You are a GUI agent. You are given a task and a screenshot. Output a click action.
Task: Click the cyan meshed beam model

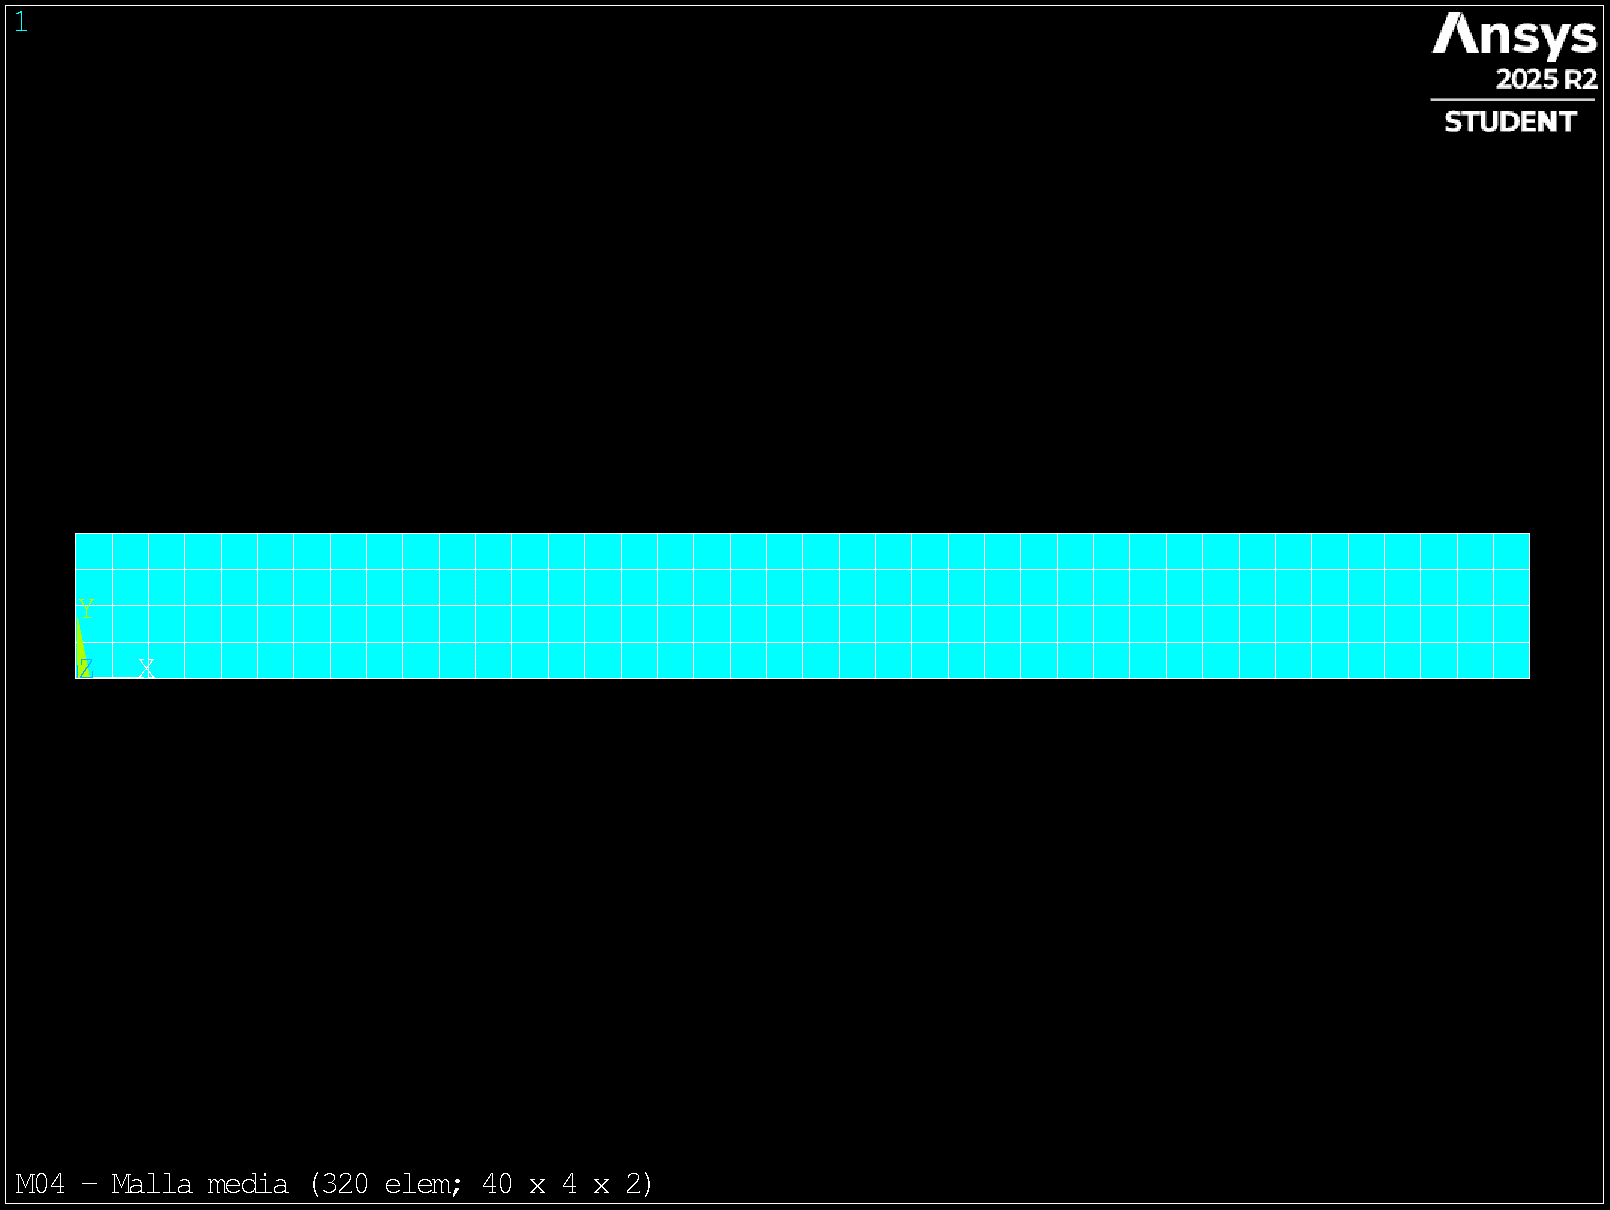802,606
